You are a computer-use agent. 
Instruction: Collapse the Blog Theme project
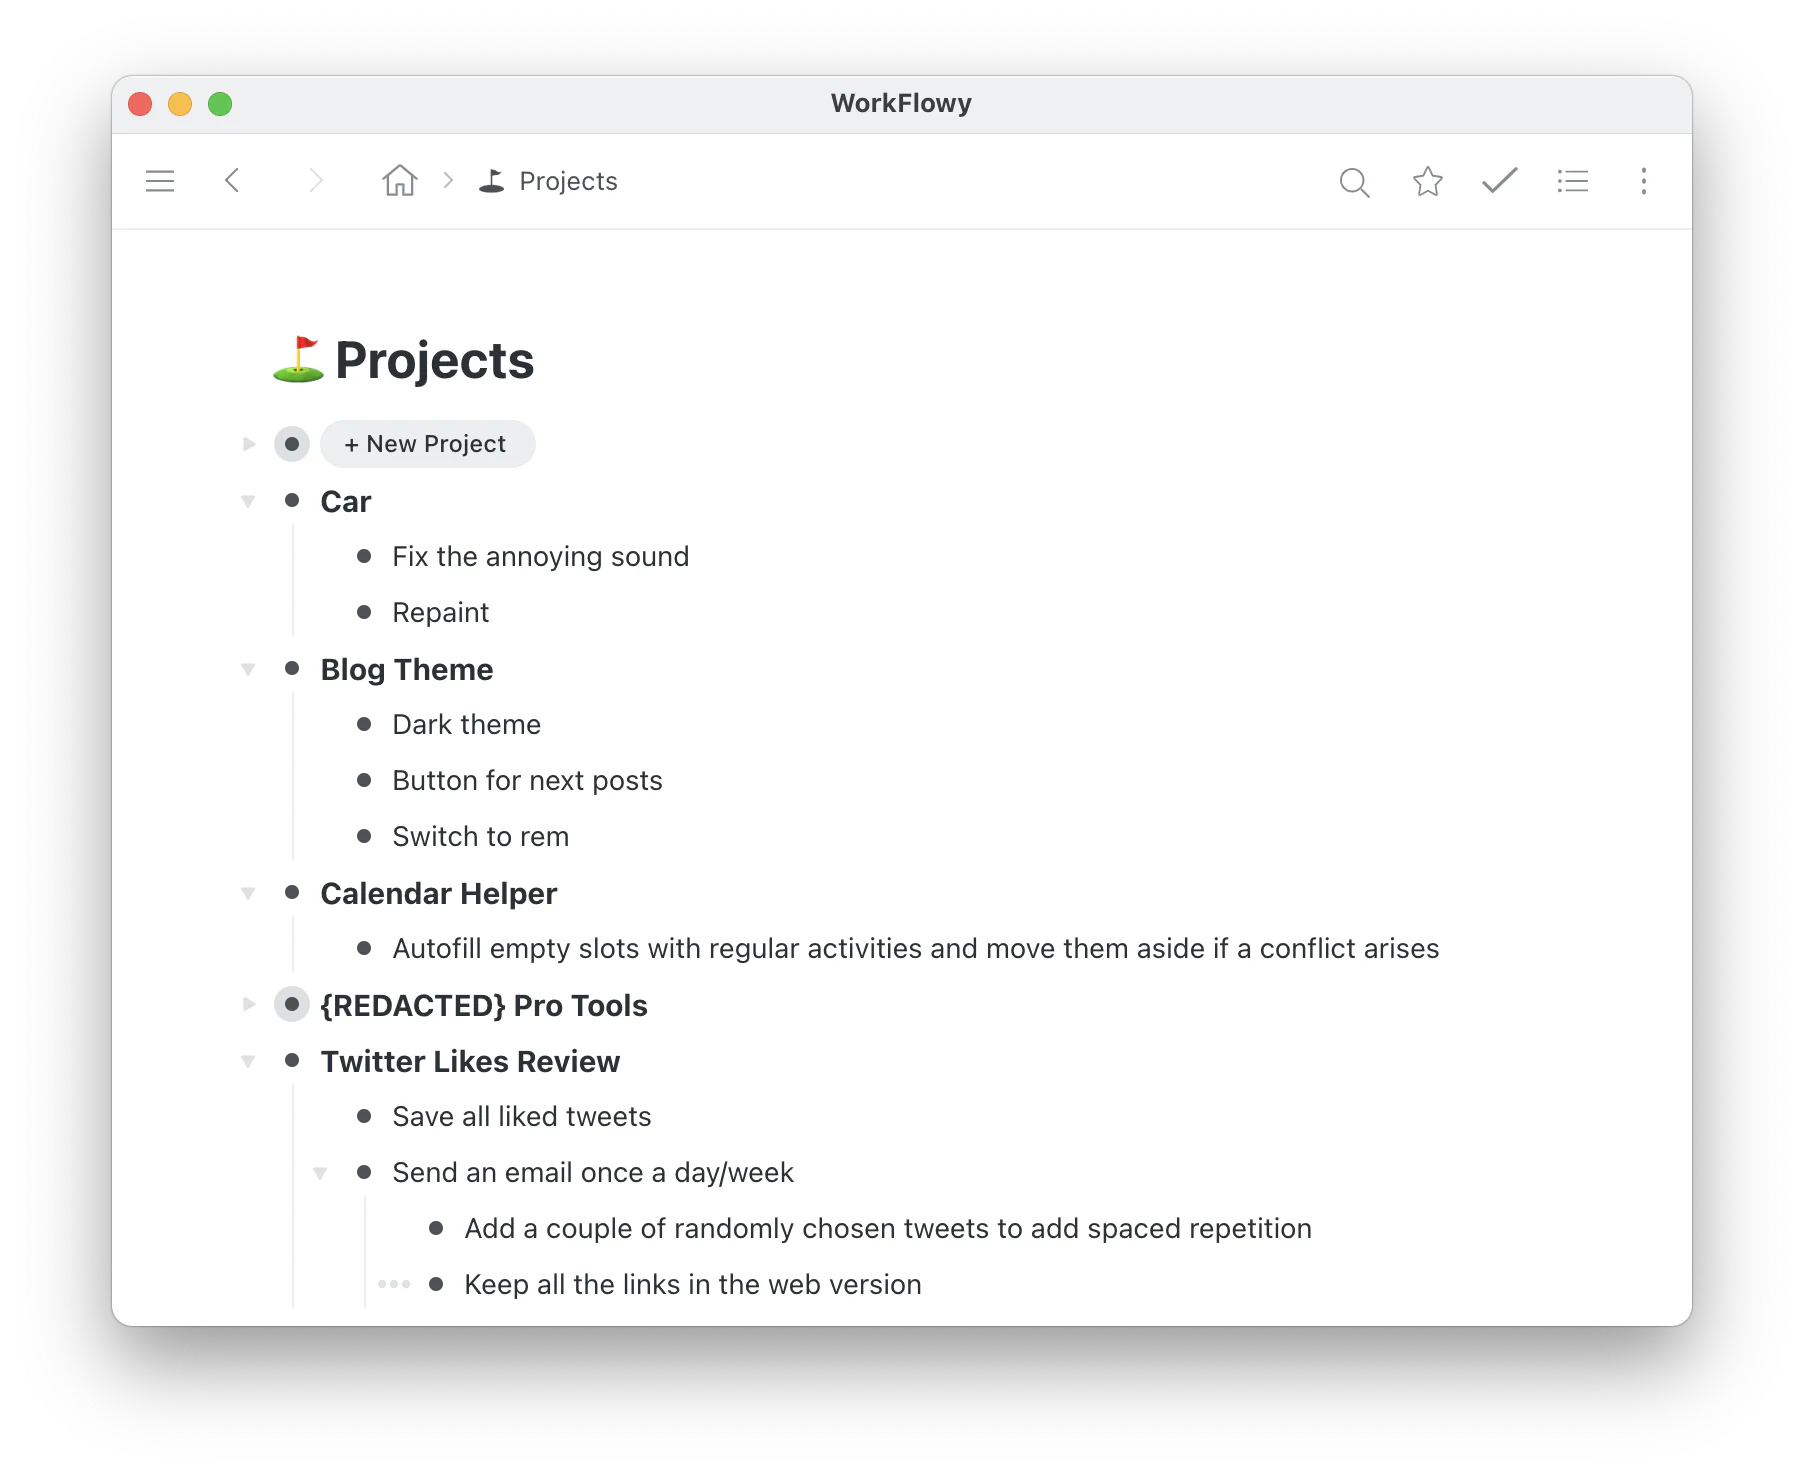click(248, 669)
